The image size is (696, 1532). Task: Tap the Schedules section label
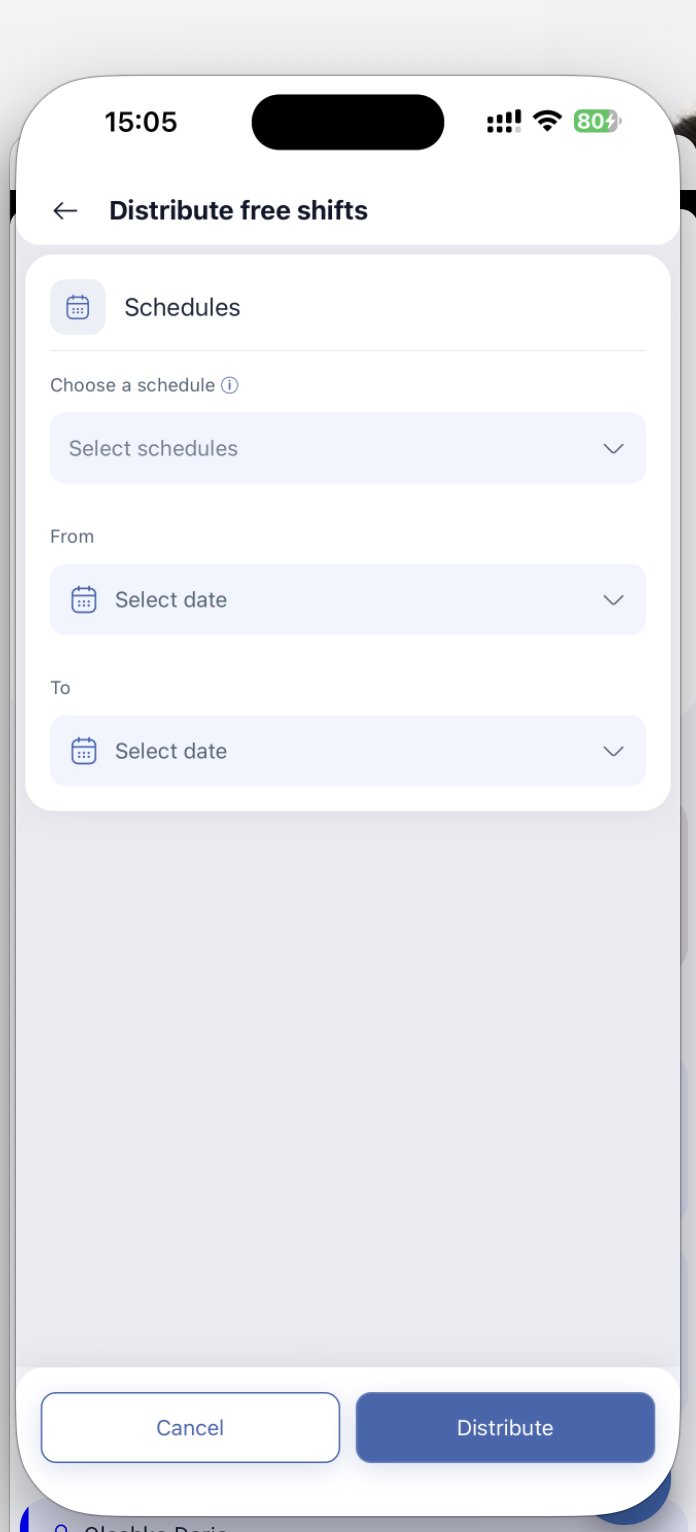coord(182,307)
